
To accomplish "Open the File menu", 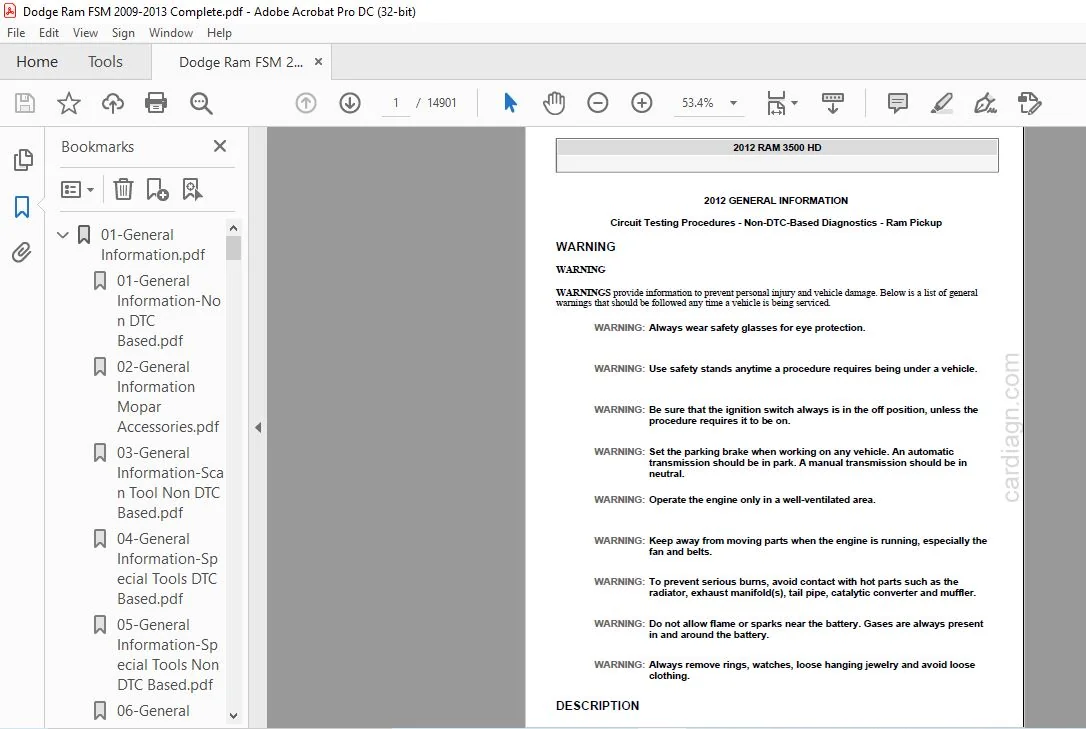I will tap(16, 33).
